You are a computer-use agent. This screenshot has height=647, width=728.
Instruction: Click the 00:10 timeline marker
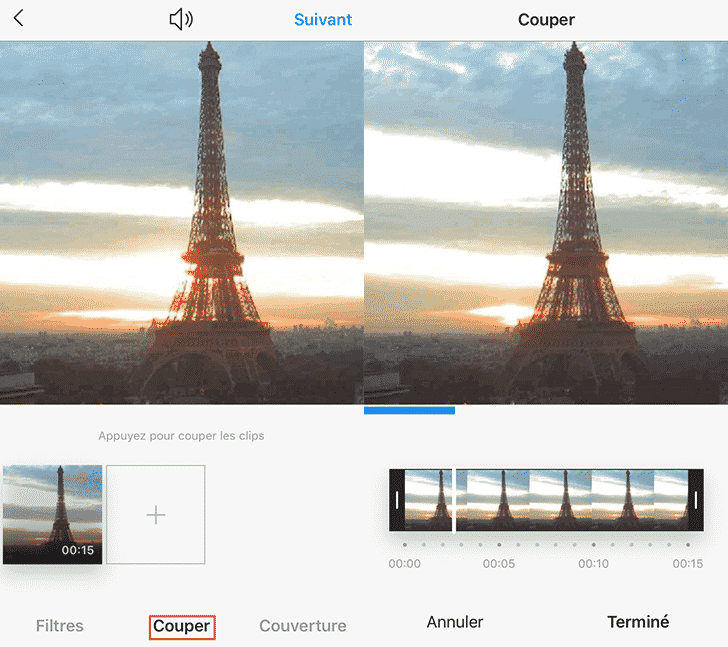593,563
